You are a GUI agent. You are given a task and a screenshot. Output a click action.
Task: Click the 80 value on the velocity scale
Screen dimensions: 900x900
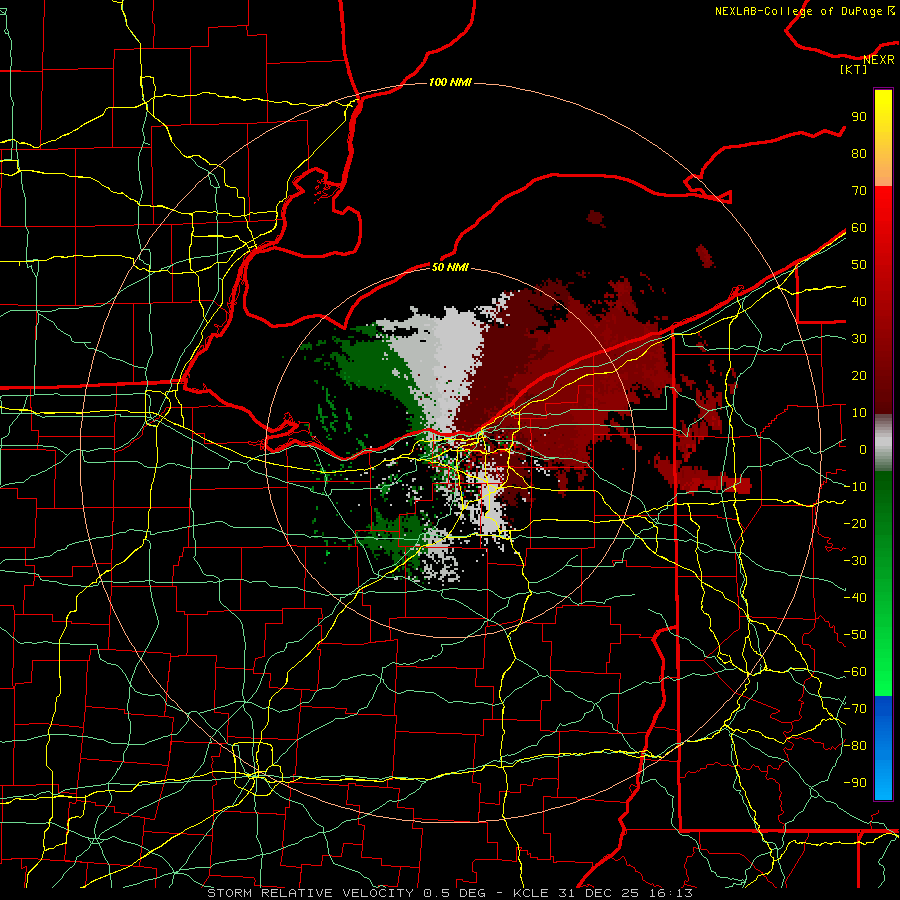[x=859, y=154]
